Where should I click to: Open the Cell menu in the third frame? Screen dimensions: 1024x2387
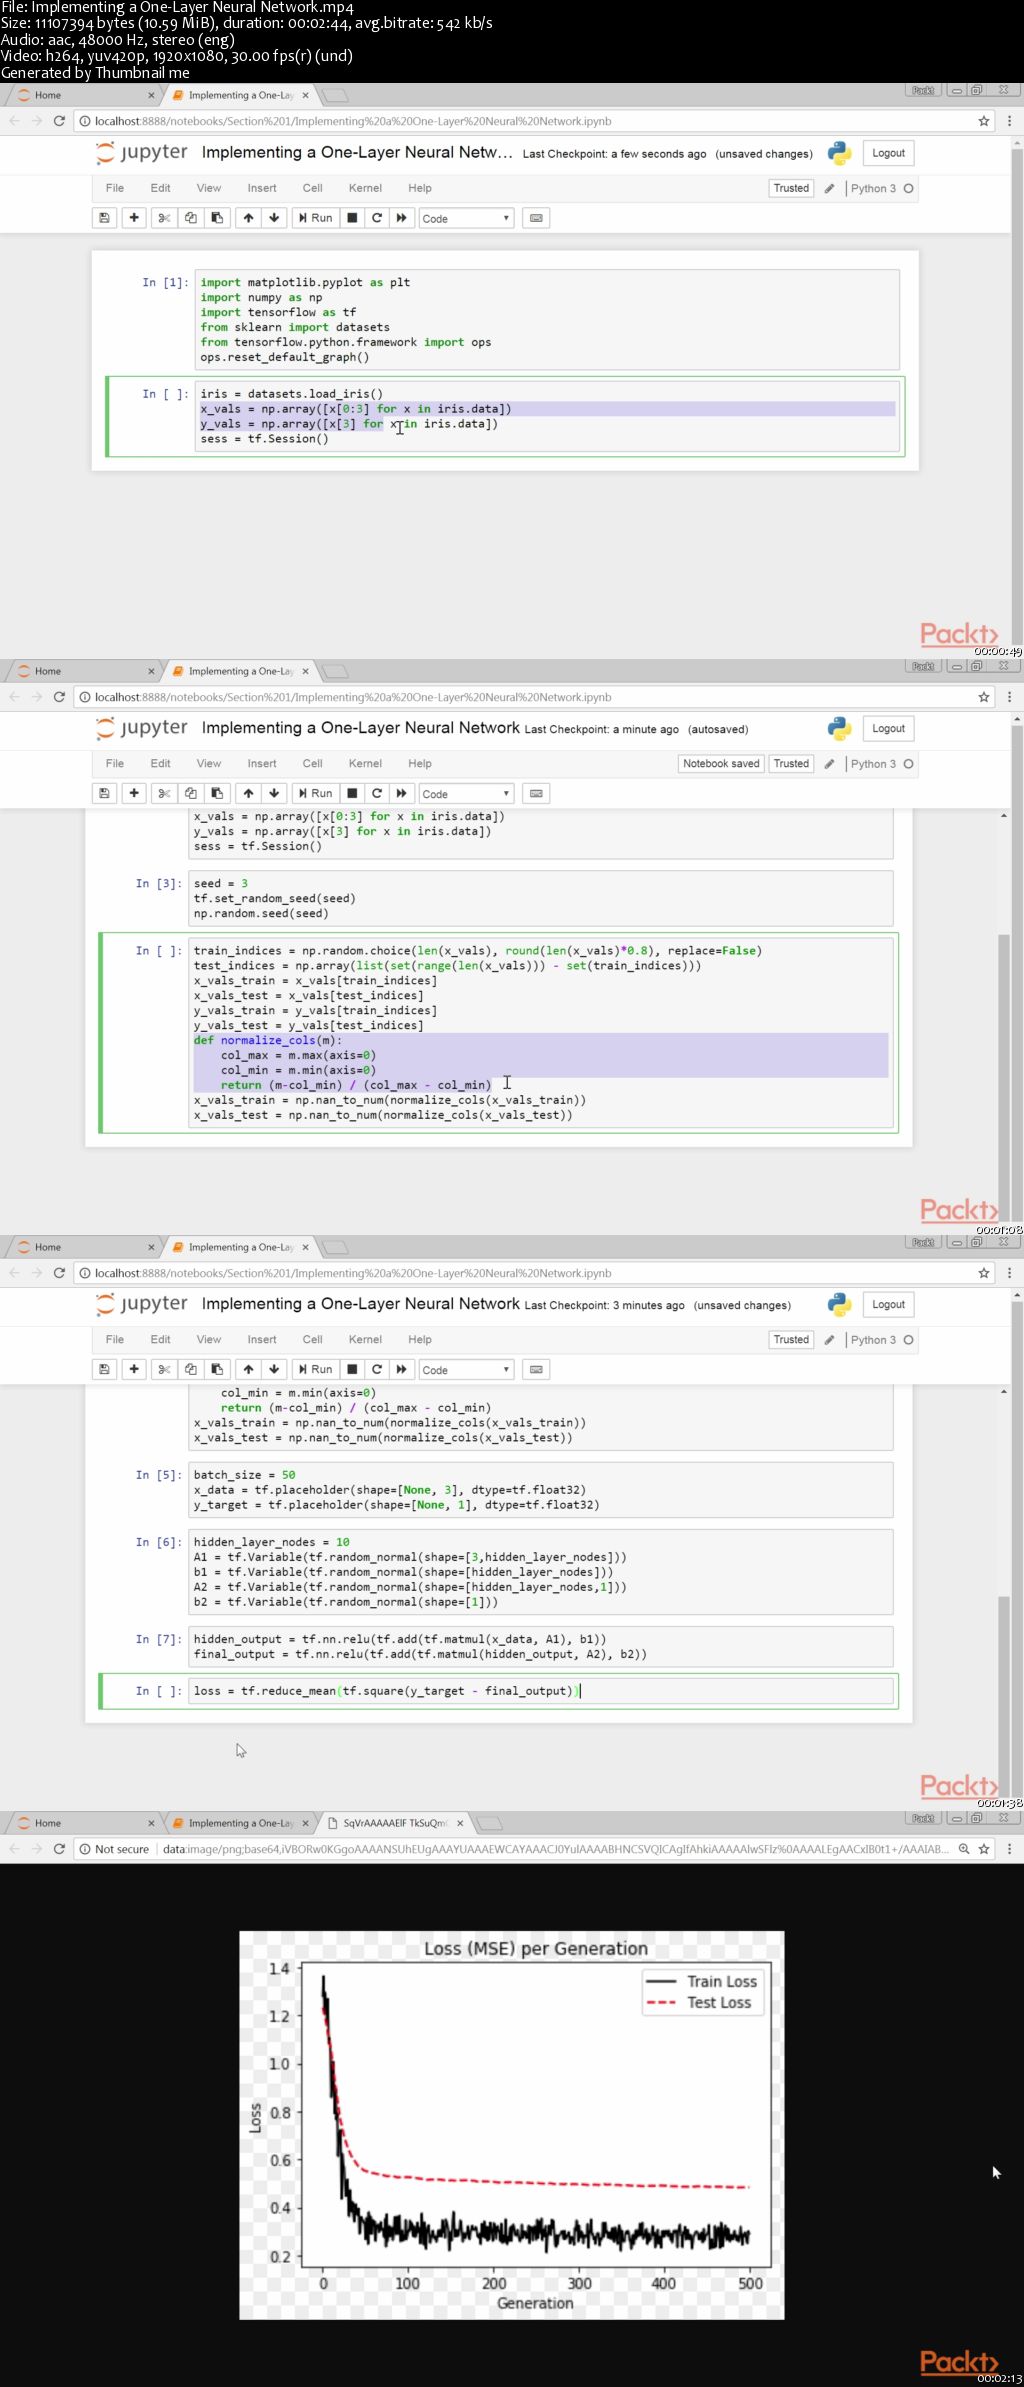pyautogui.click(x=313, y=1339)
